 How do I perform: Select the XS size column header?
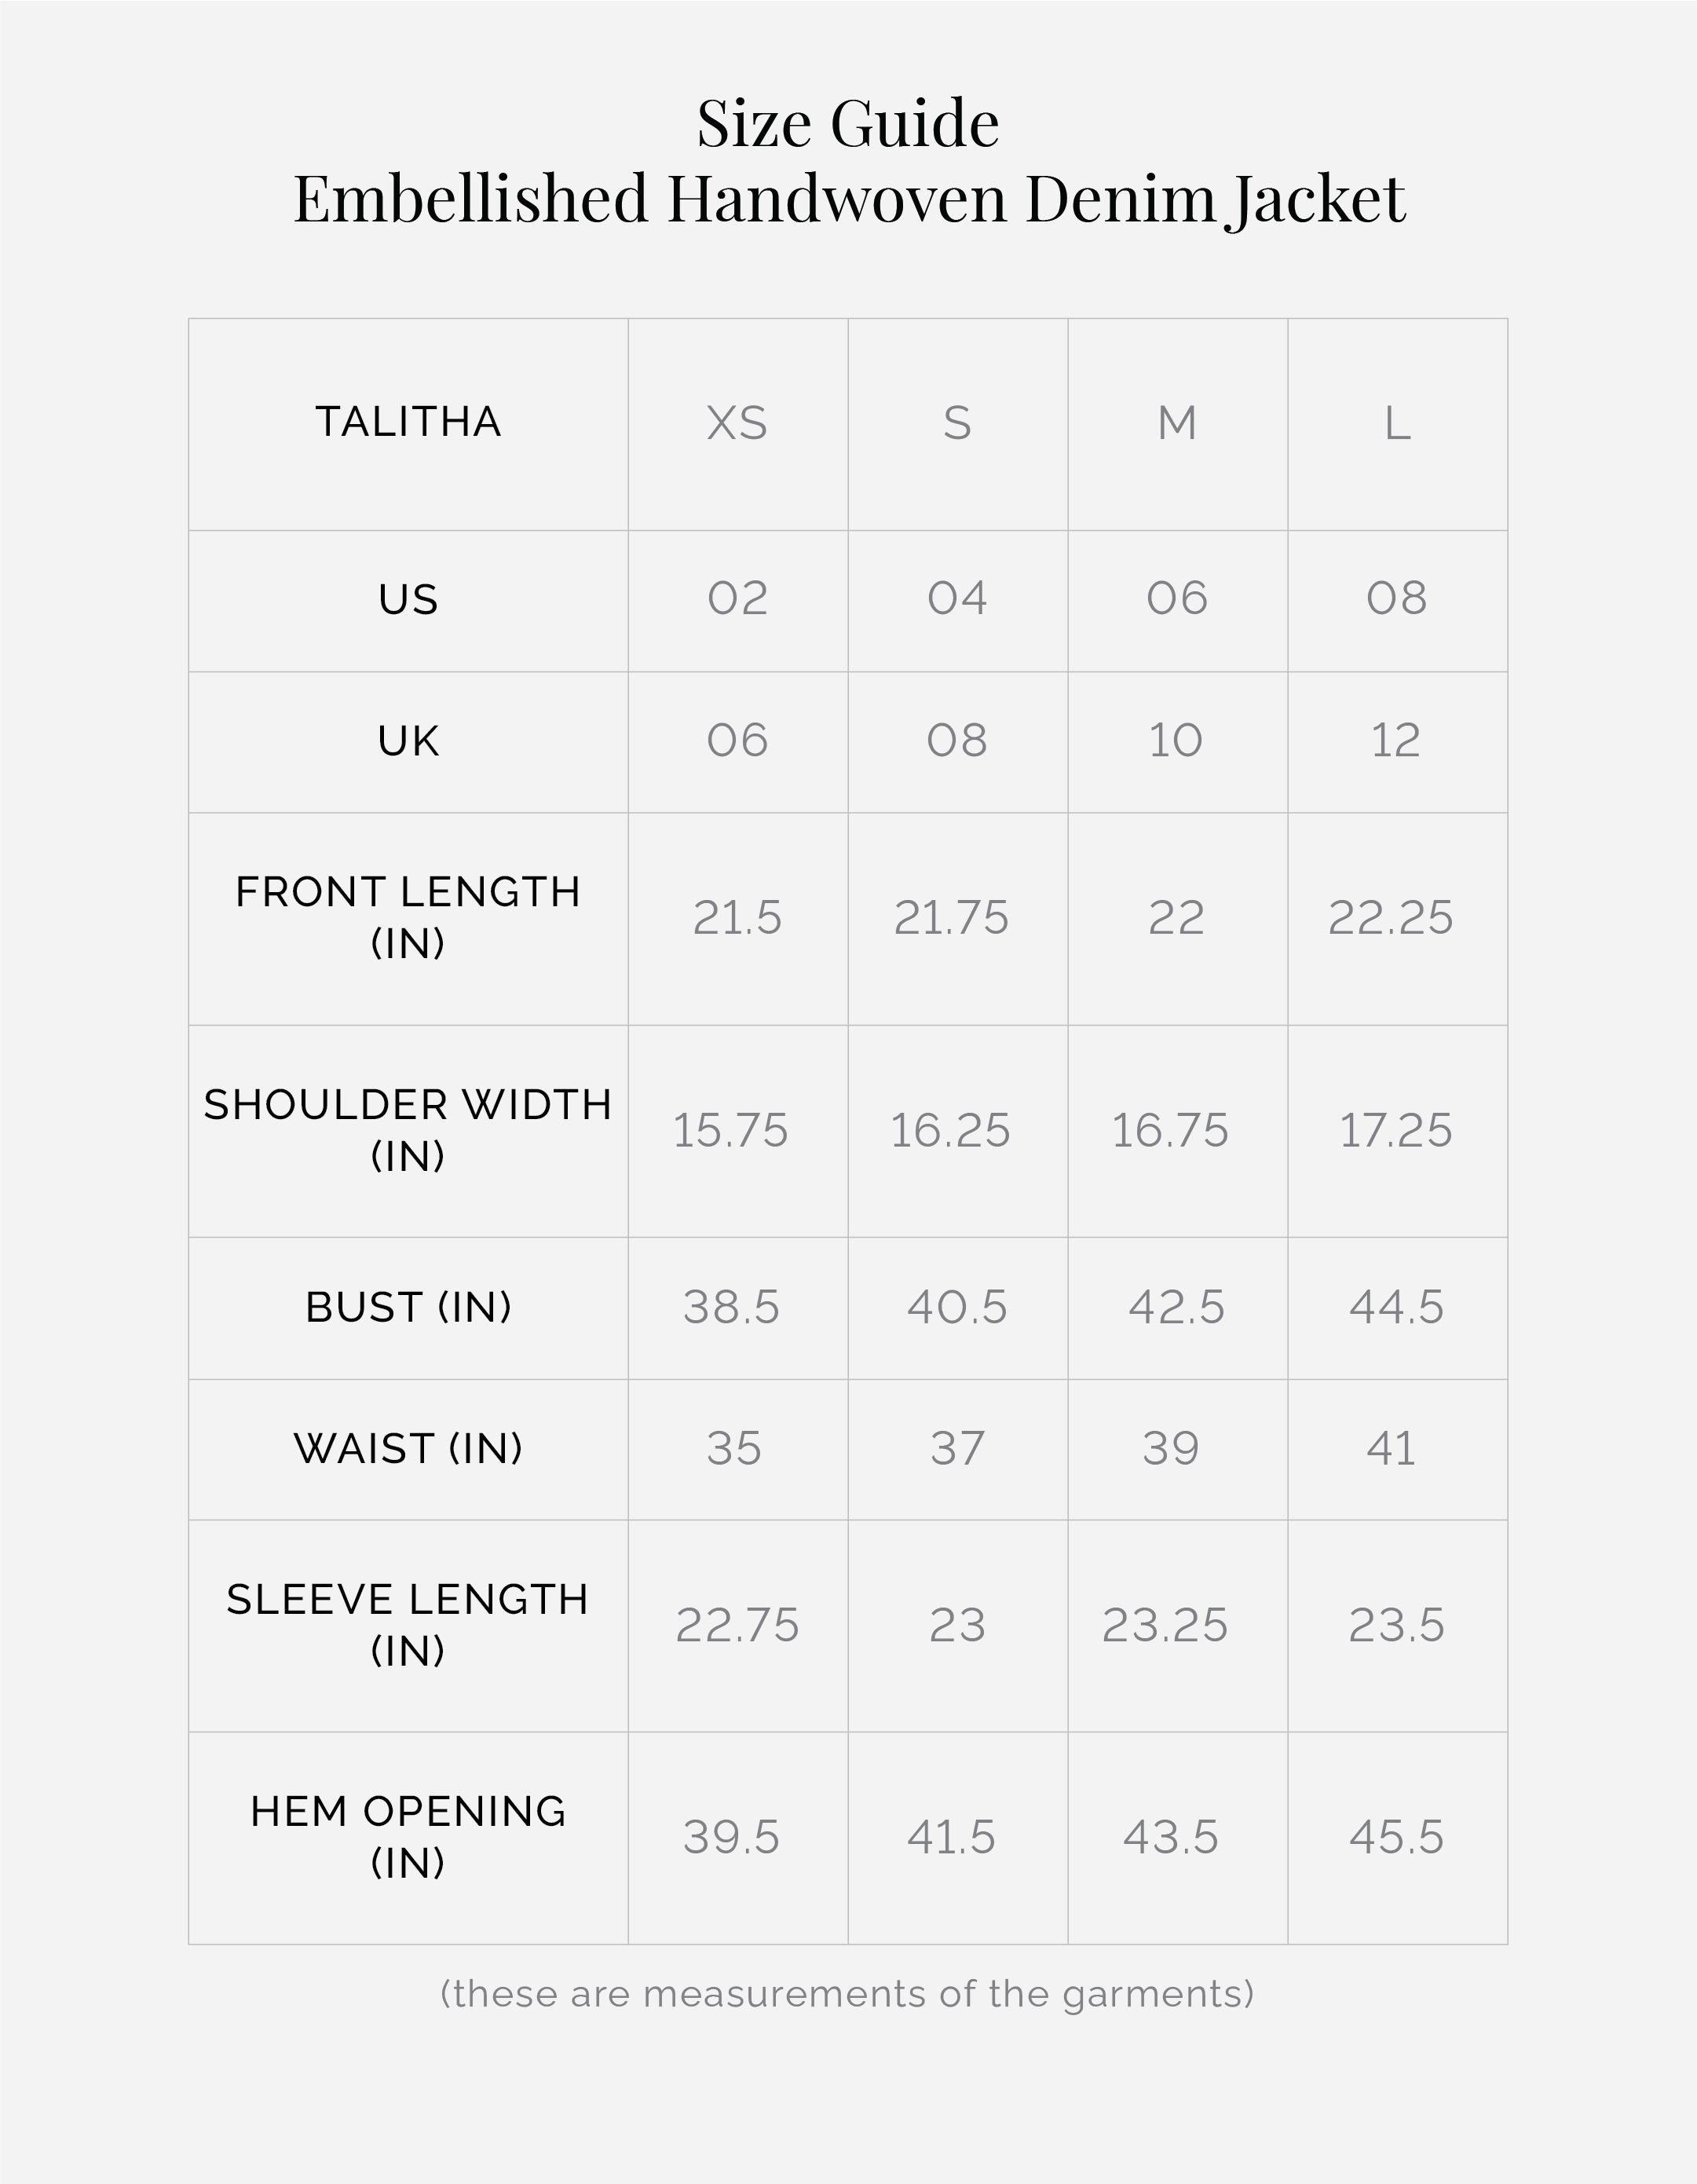(x=737, y=423)
